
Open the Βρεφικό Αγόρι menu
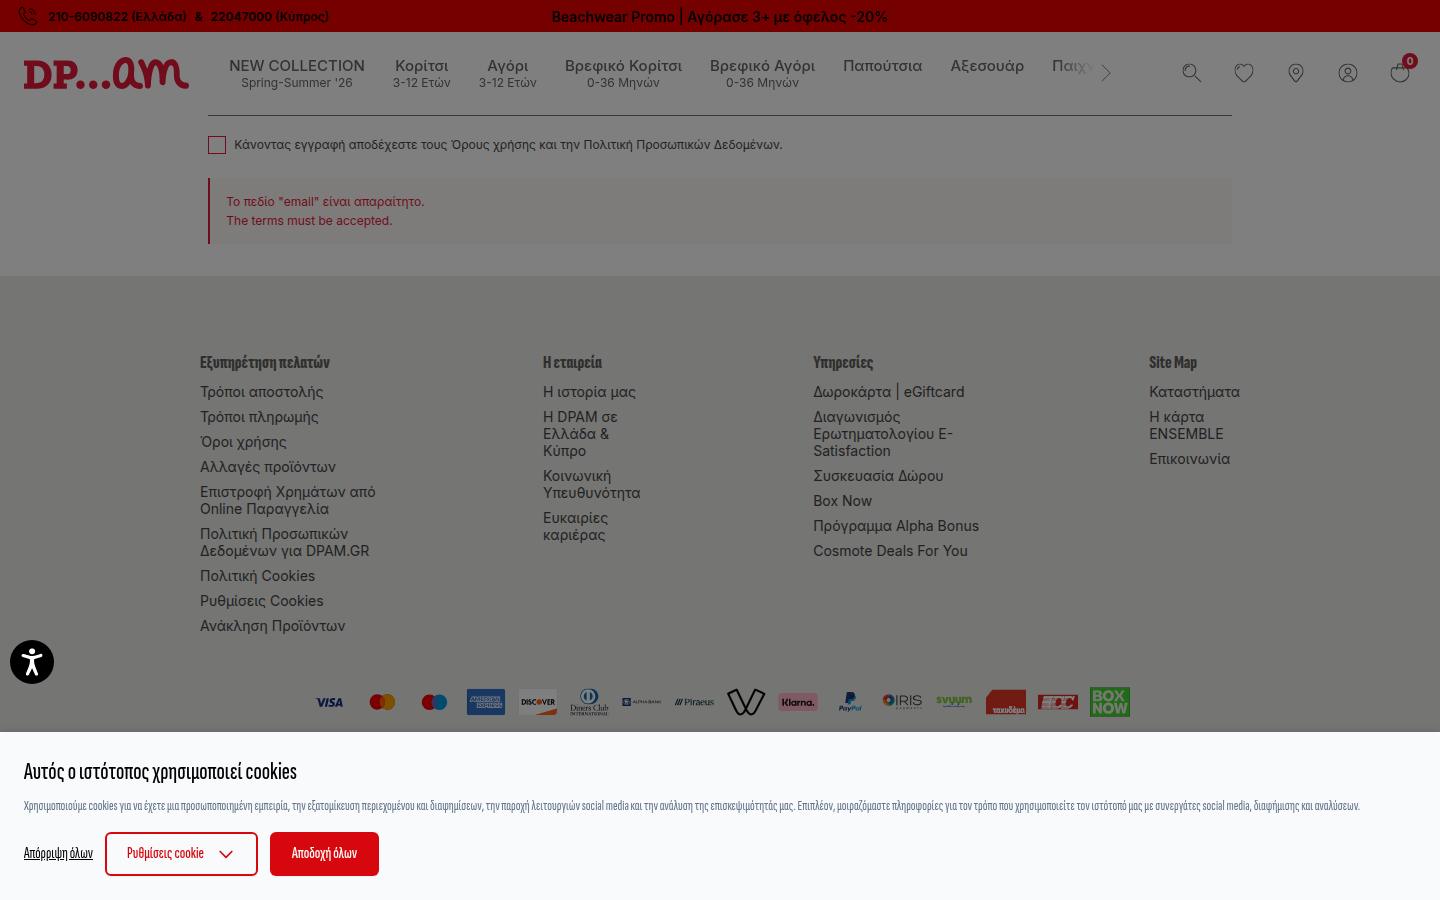[x=762, y=73]
